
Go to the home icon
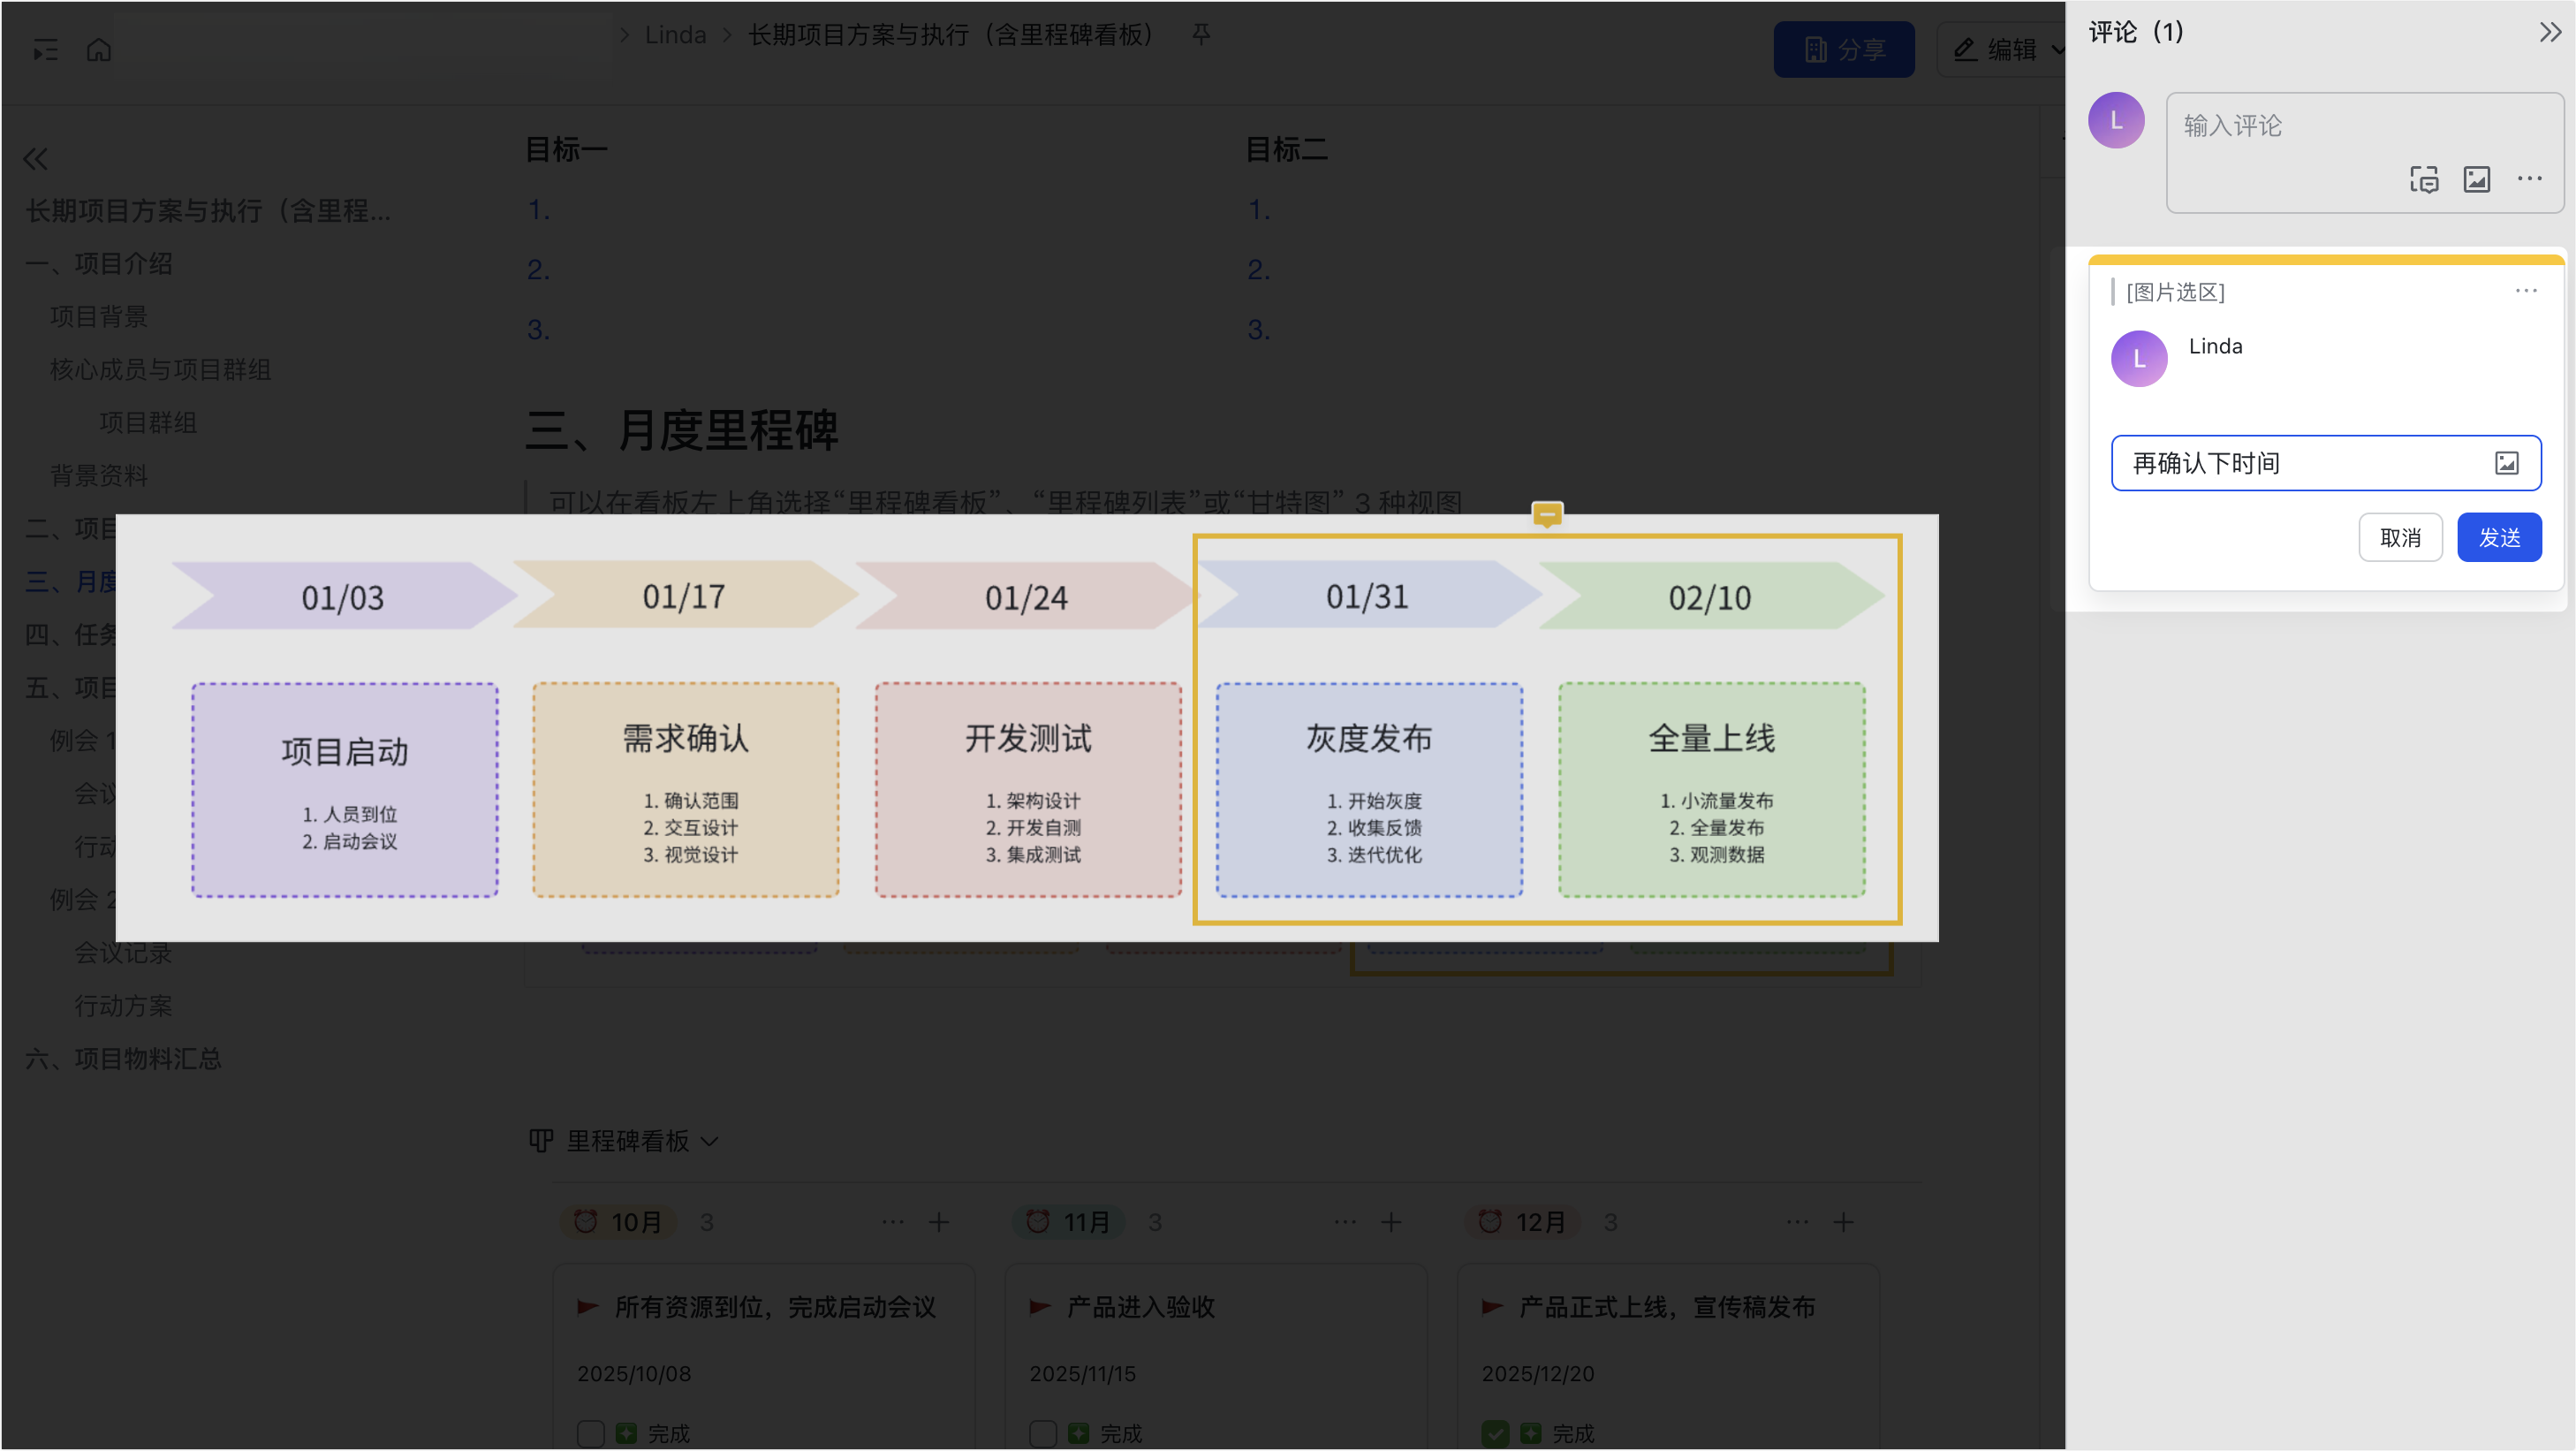pos(98,49)
